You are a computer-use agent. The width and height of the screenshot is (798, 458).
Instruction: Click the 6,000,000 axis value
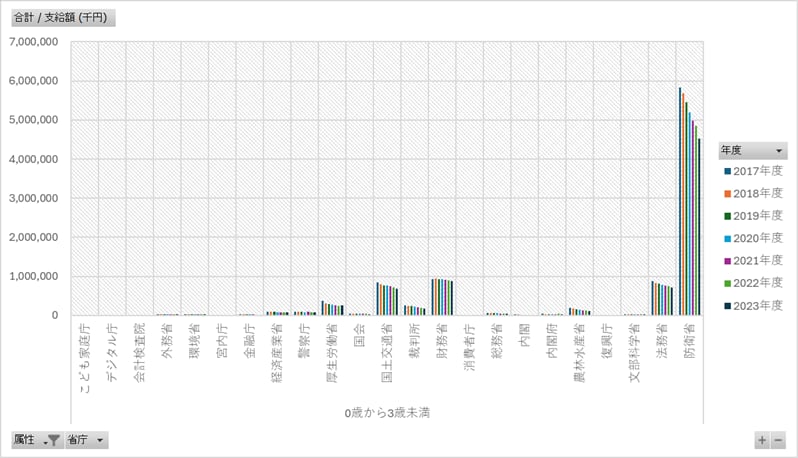pos(33,81)
